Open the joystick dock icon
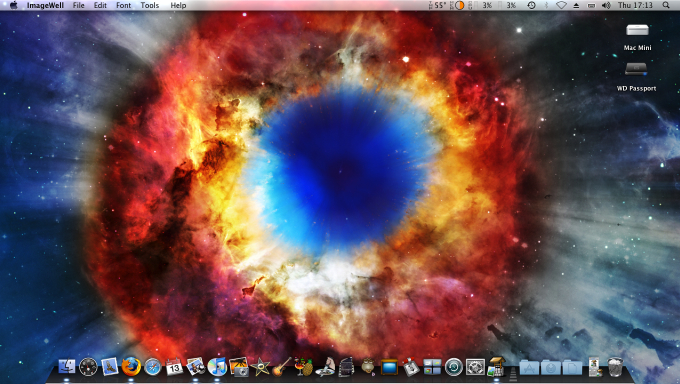 (x=411, y=367)
